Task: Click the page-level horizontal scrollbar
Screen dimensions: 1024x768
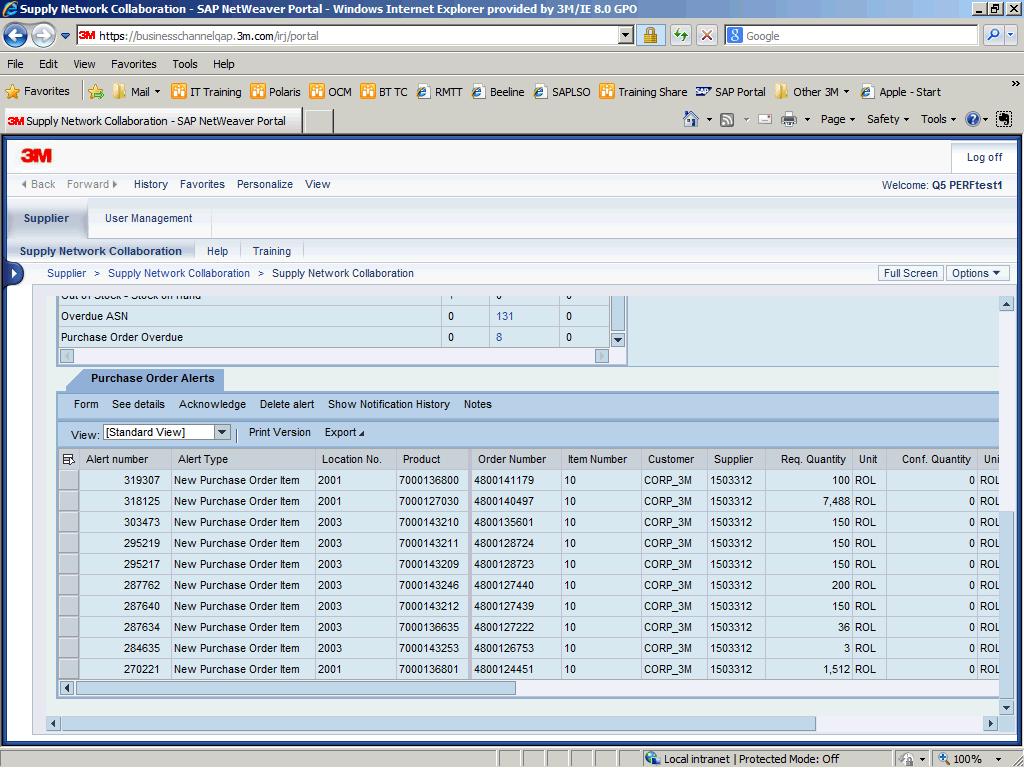Action: coord(438,724)
